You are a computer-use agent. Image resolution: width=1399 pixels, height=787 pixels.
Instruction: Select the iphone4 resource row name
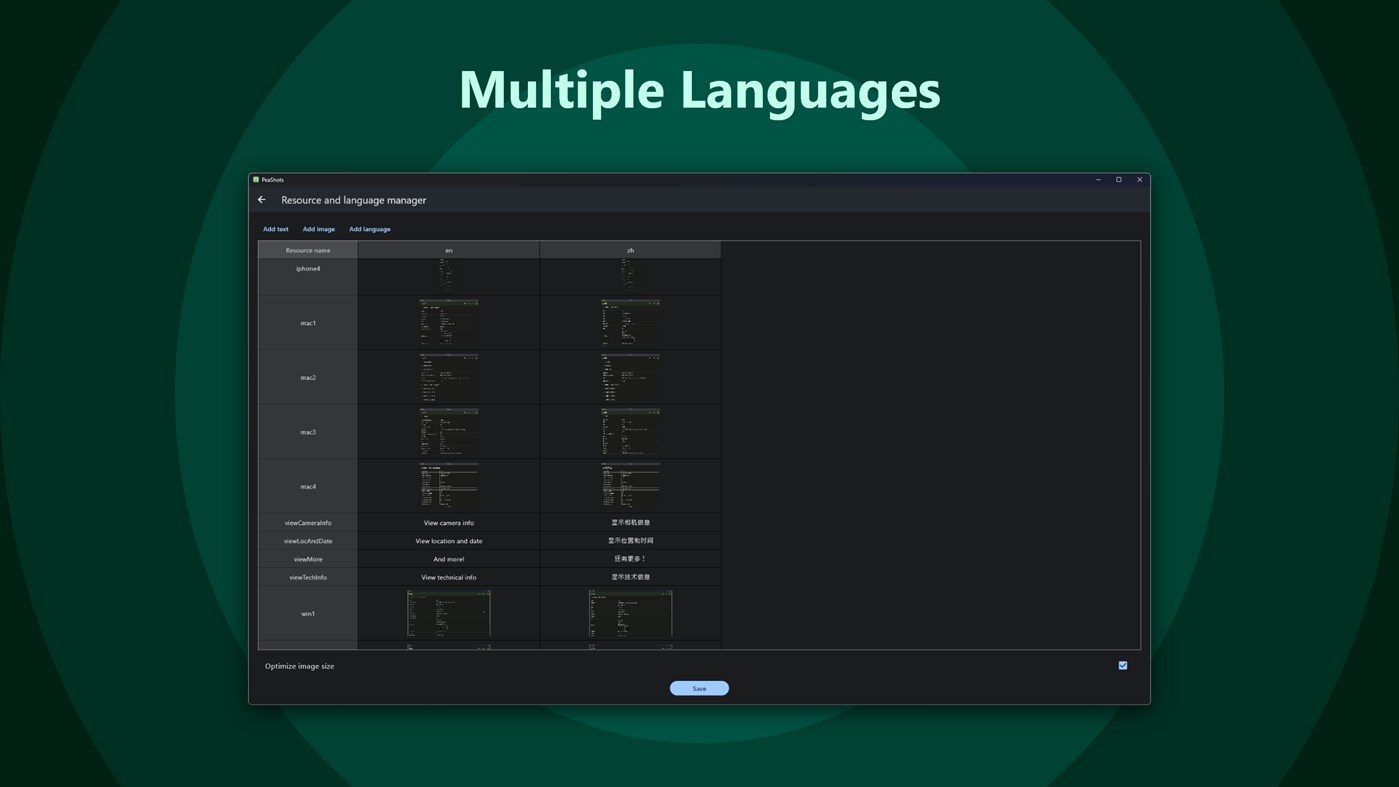pos(308,268)
